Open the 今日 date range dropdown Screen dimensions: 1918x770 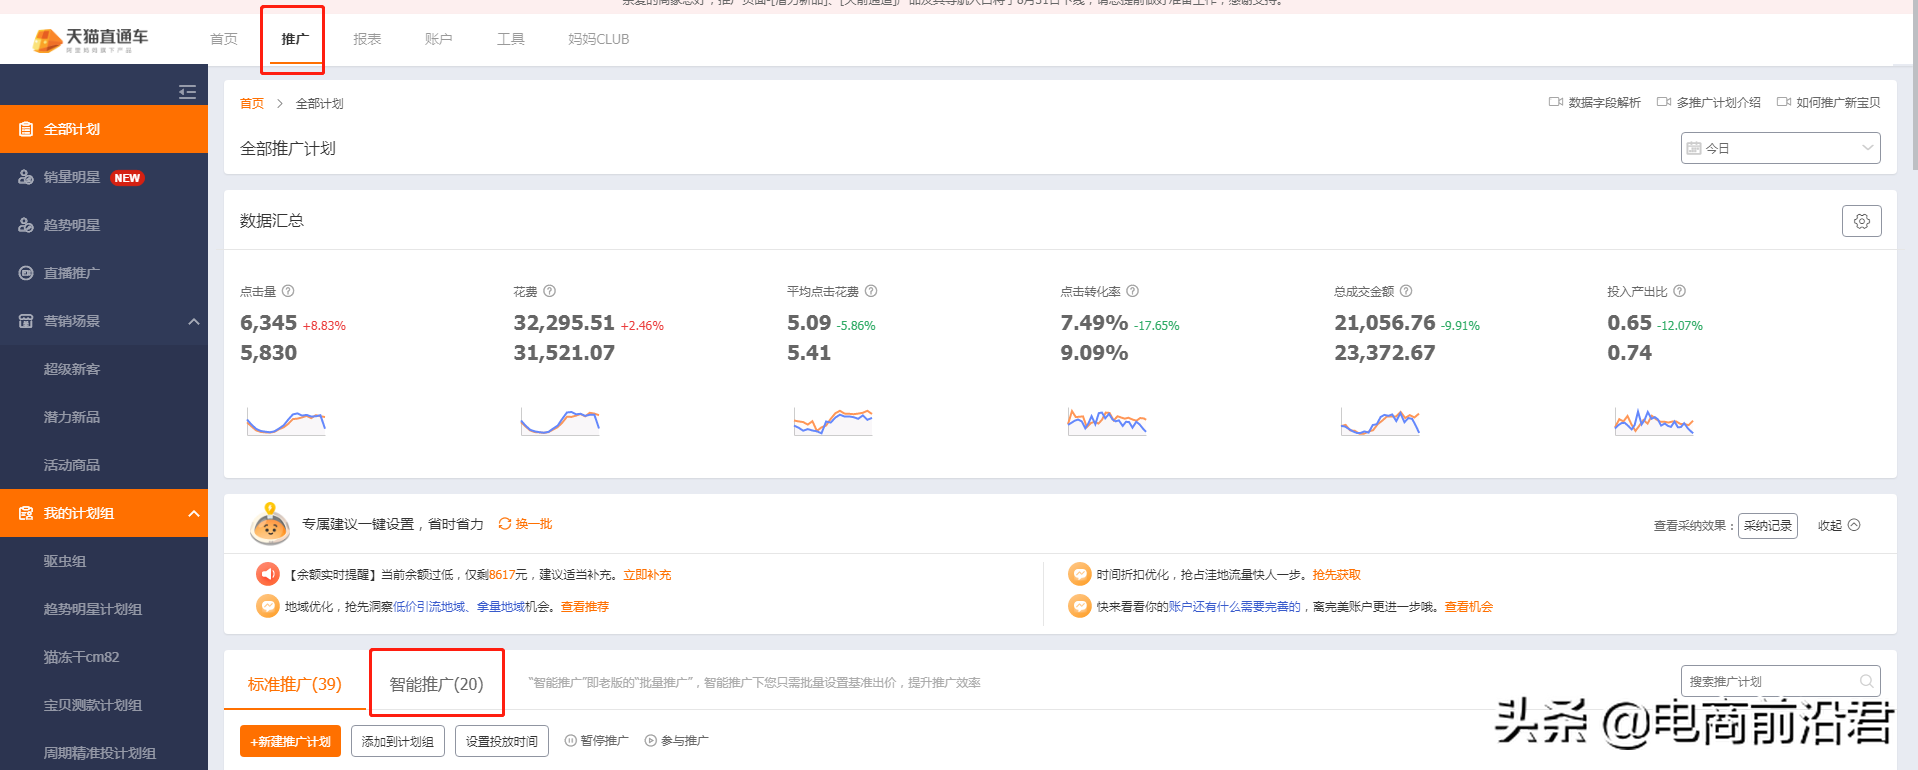point(1779,148)
